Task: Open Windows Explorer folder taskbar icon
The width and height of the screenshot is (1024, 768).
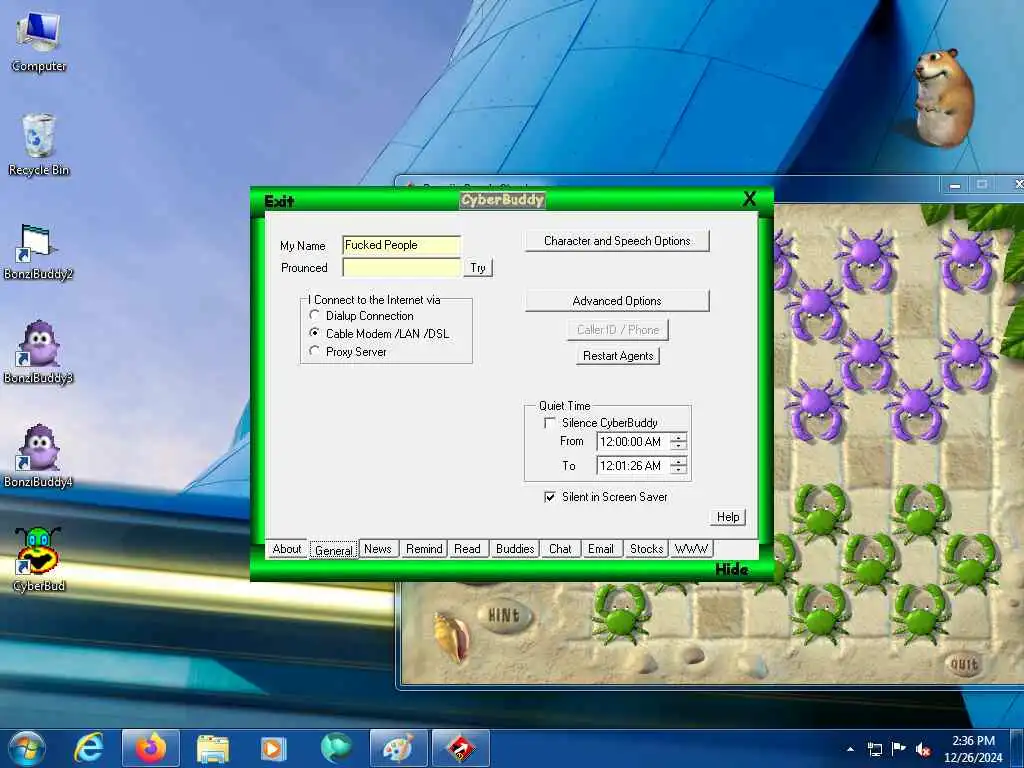Action: click(212, 748)
